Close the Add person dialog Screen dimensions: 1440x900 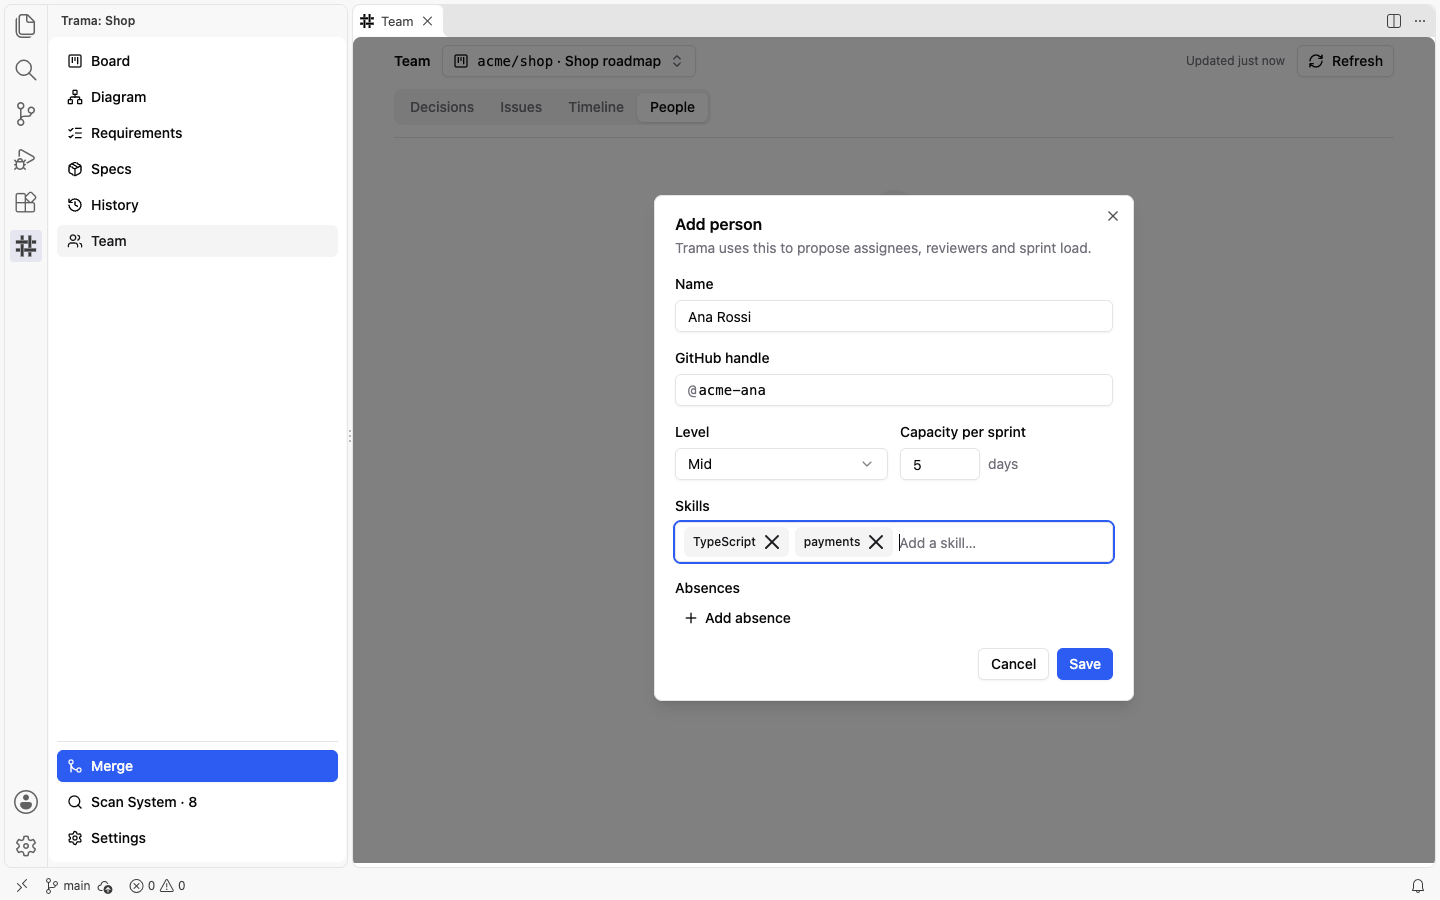[1113, 216]
